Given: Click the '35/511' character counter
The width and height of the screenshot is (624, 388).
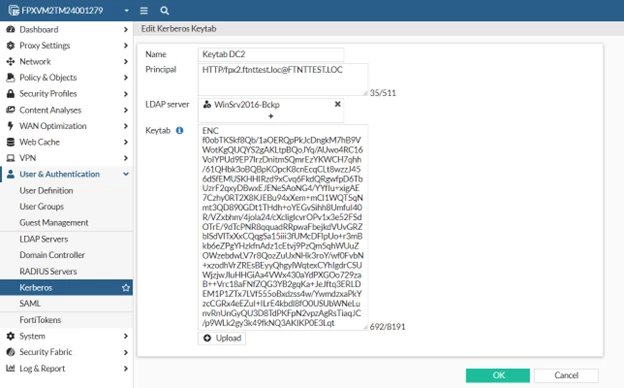Looking at the screenshot, I should click(x=383, y=93).
